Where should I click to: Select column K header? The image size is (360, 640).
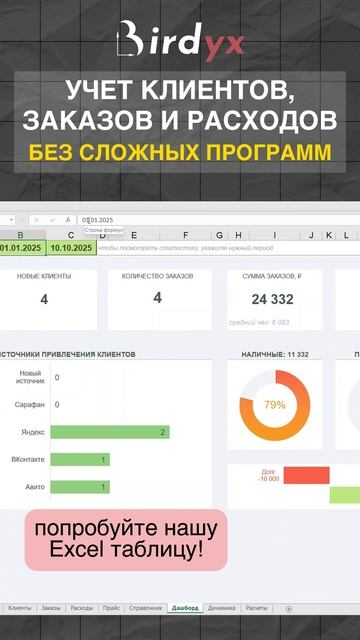click(x=329, y=235)
